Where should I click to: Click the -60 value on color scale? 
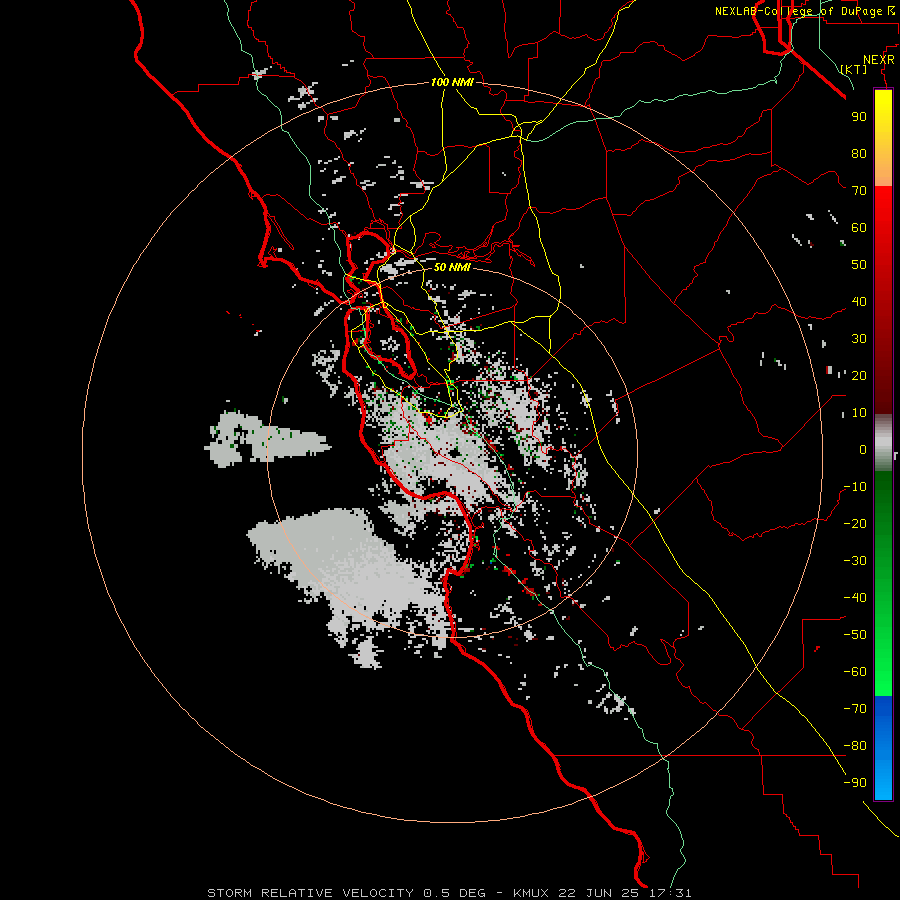(855, 672)
